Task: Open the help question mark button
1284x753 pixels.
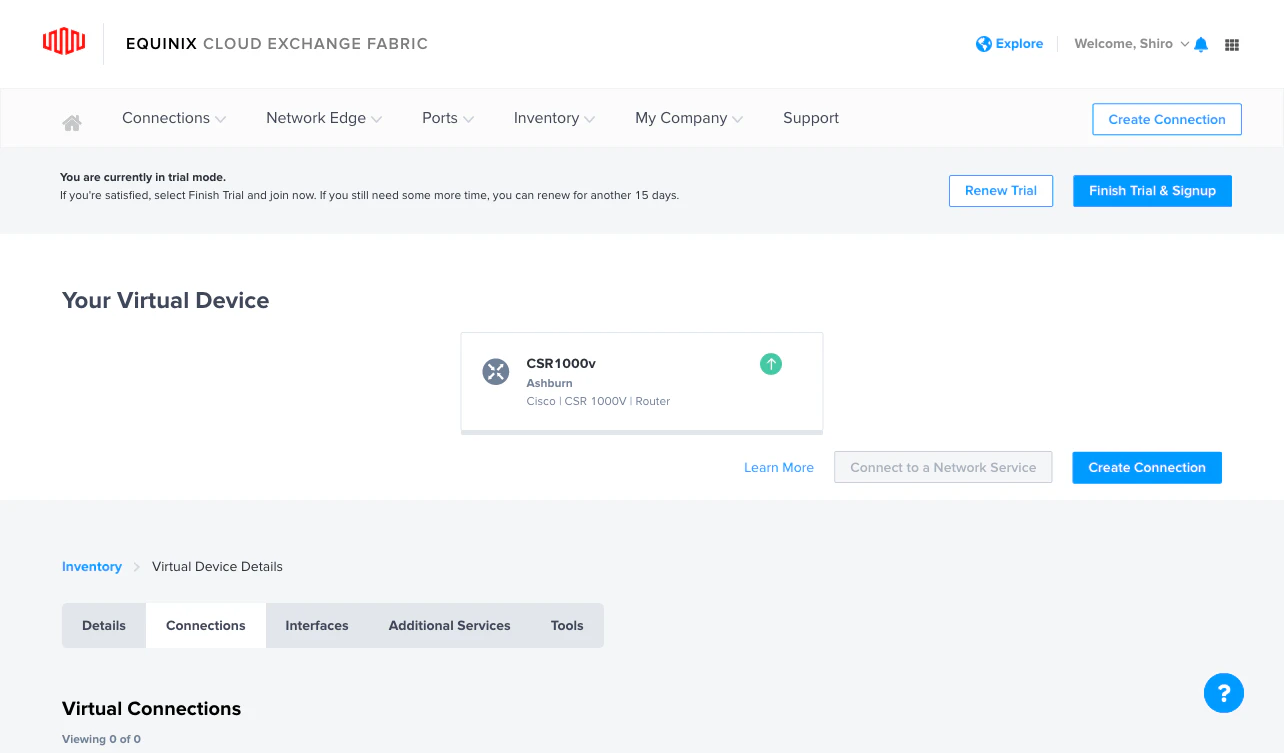Action: (1224, 692)
